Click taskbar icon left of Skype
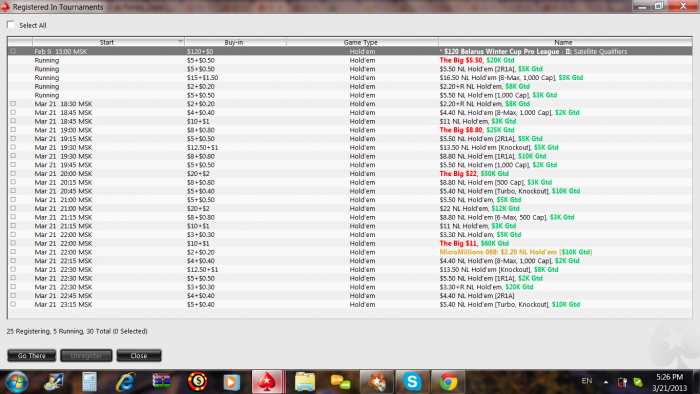Viewport: 700px width, 394px height. [377, 382]
